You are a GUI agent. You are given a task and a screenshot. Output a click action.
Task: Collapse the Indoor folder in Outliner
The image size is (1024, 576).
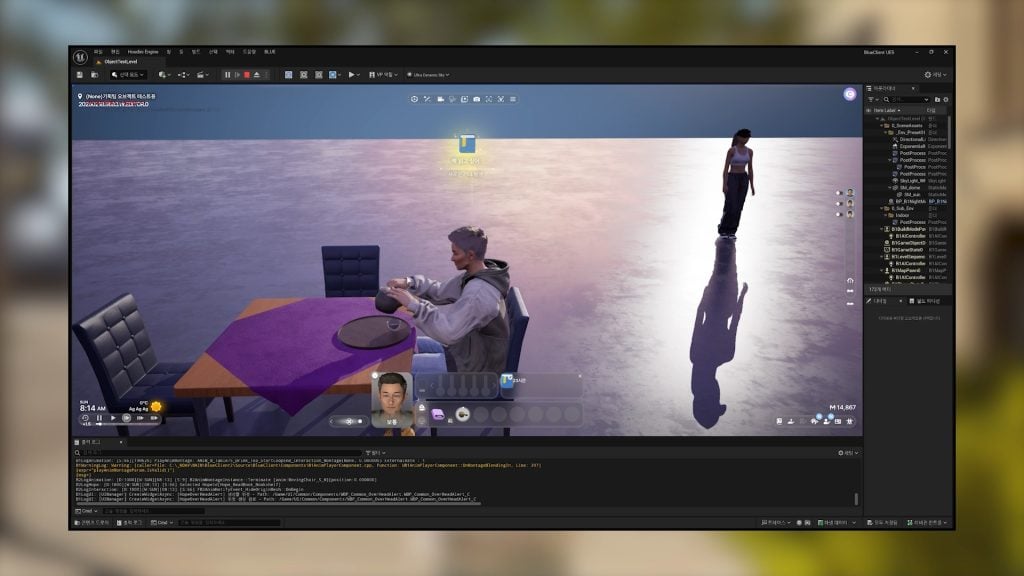point(885,215)
